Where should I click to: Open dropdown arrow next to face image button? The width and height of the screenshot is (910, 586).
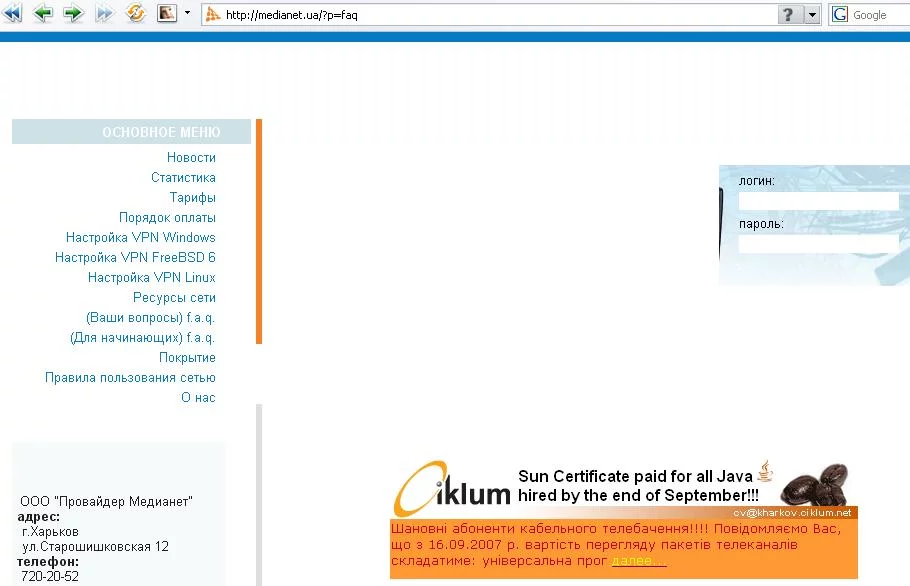tap(187, 13)
